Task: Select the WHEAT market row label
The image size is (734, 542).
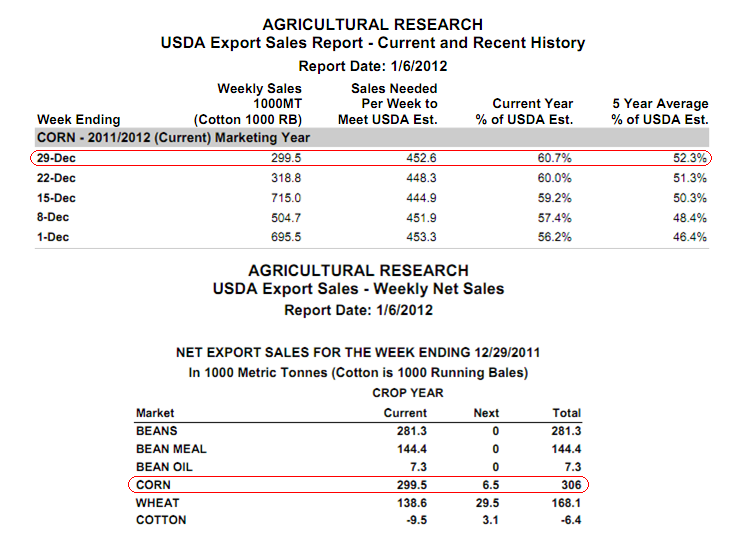Action: (x=158, y=503)
